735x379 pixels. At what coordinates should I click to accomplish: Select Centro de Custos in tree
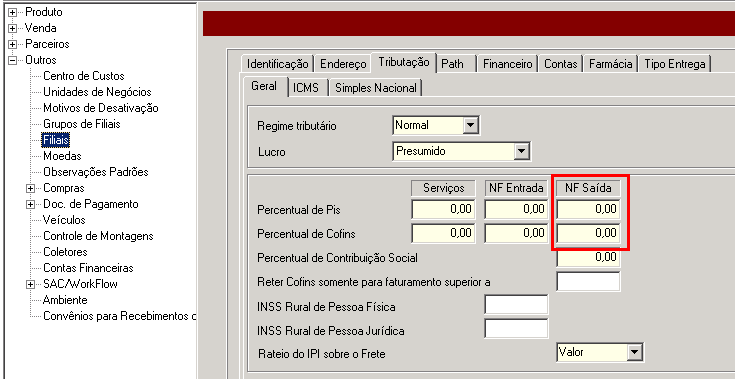[x=84, y=76]
